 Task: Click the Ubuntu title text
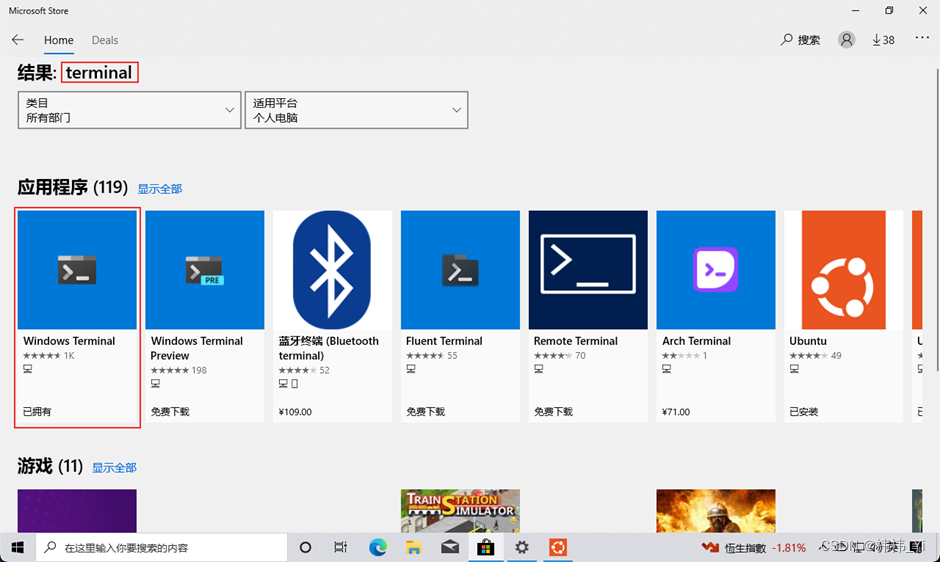coord(808,341)
